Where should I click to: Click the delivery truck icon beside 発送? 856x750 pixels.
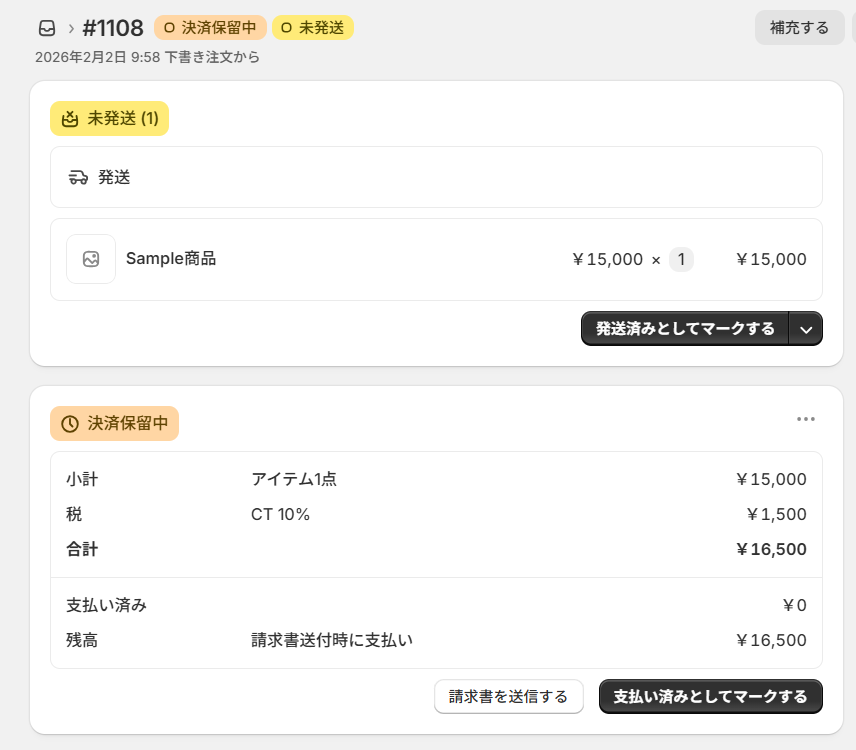click(x=78, y=178)
